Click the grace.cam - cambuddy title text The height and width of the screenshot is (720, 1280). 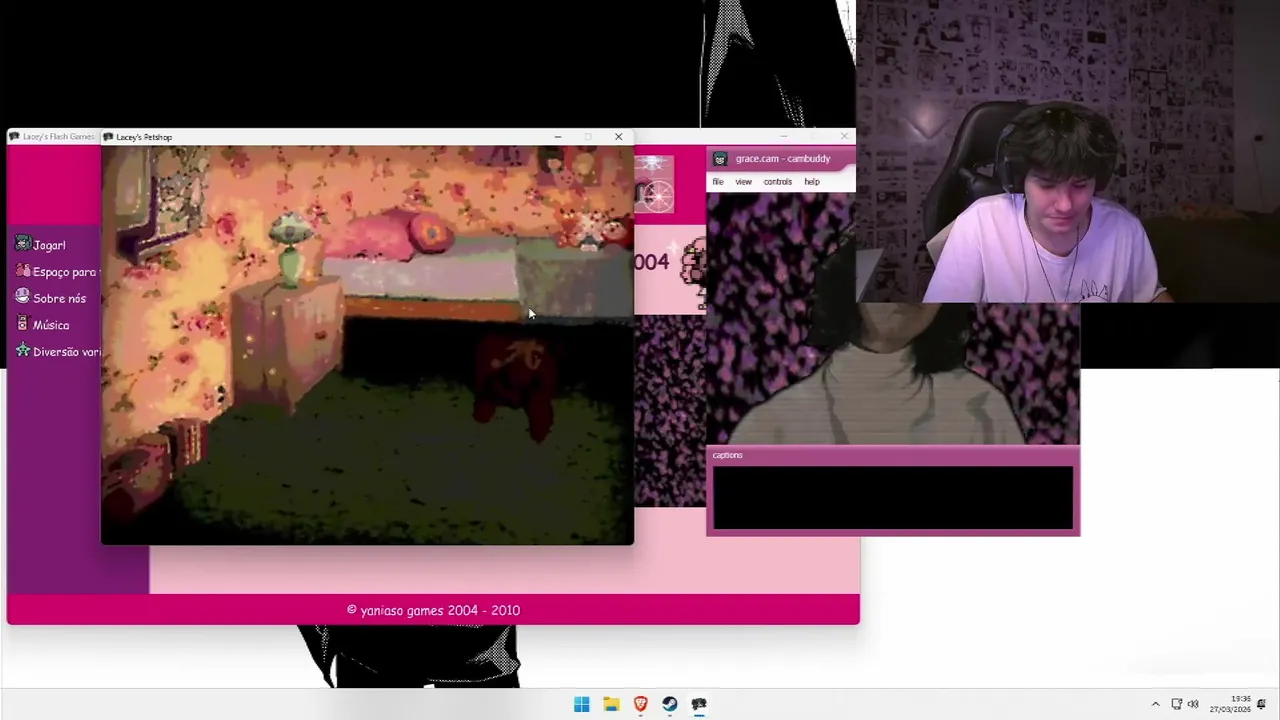tap(783, 159)
